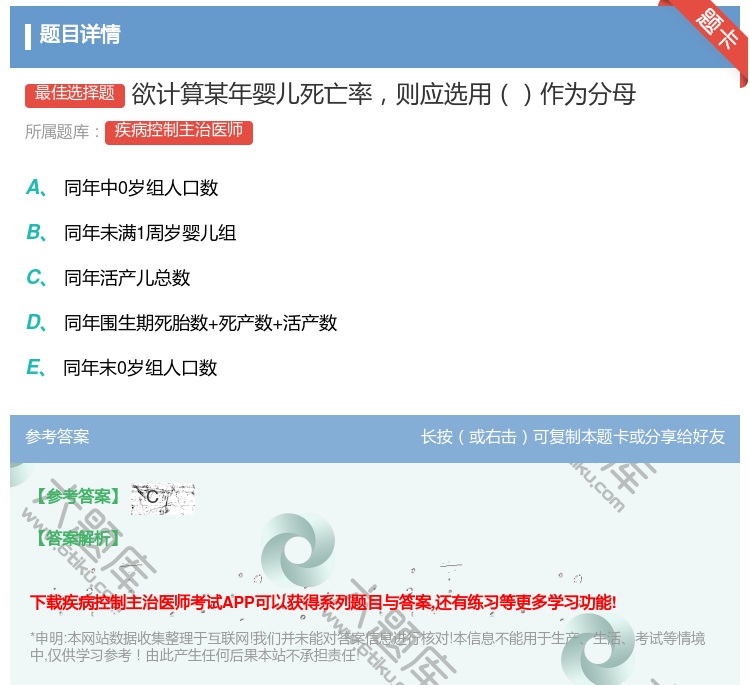Viewport: 750px width, 685px height.
Task: Click the 【参考答案】 green label
Action: click(78, 497)
